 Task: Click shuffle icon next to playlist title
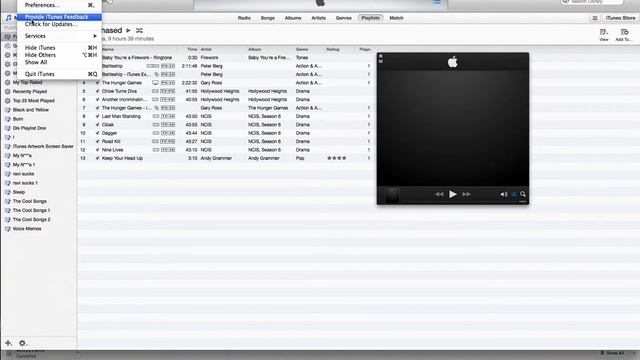tap(139, 30)
